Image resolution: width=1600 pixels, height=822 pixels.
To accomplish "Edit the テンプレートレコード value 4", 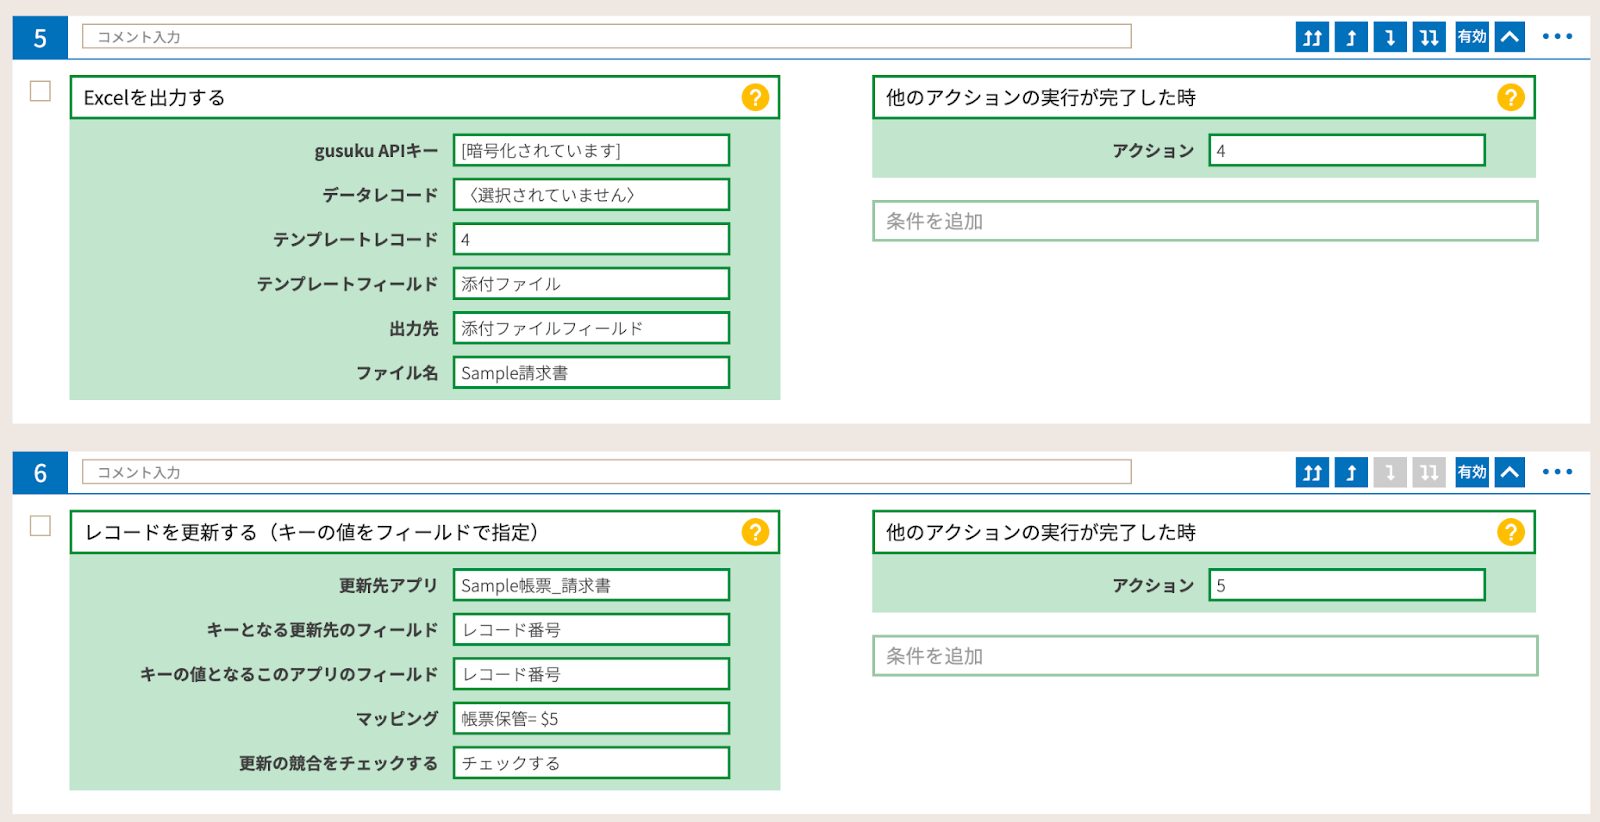I will [591, 239].
